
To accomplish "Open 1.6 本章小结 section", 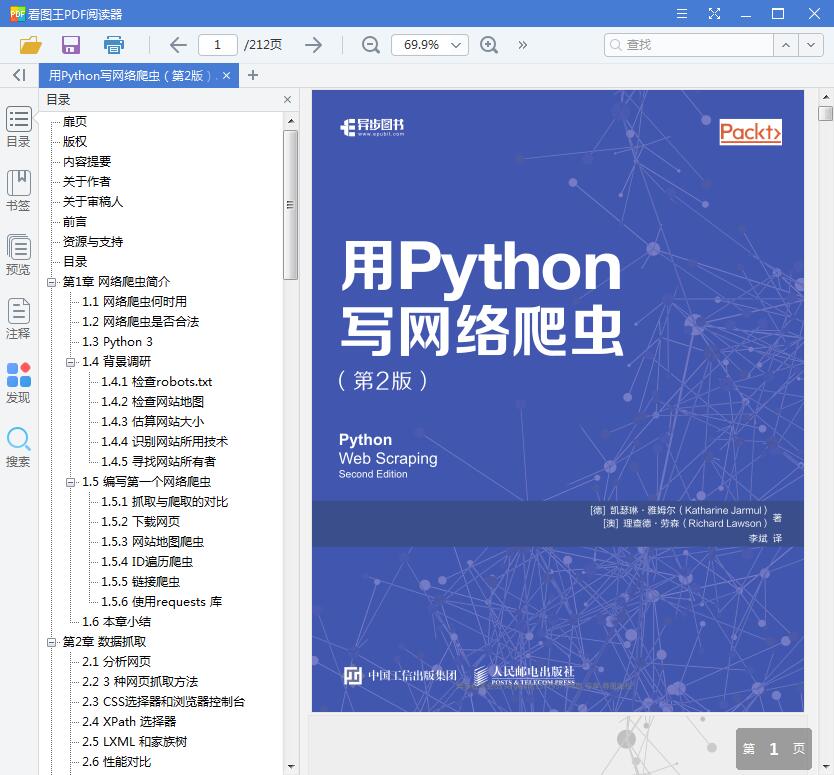I will click(x=116, y=622).
